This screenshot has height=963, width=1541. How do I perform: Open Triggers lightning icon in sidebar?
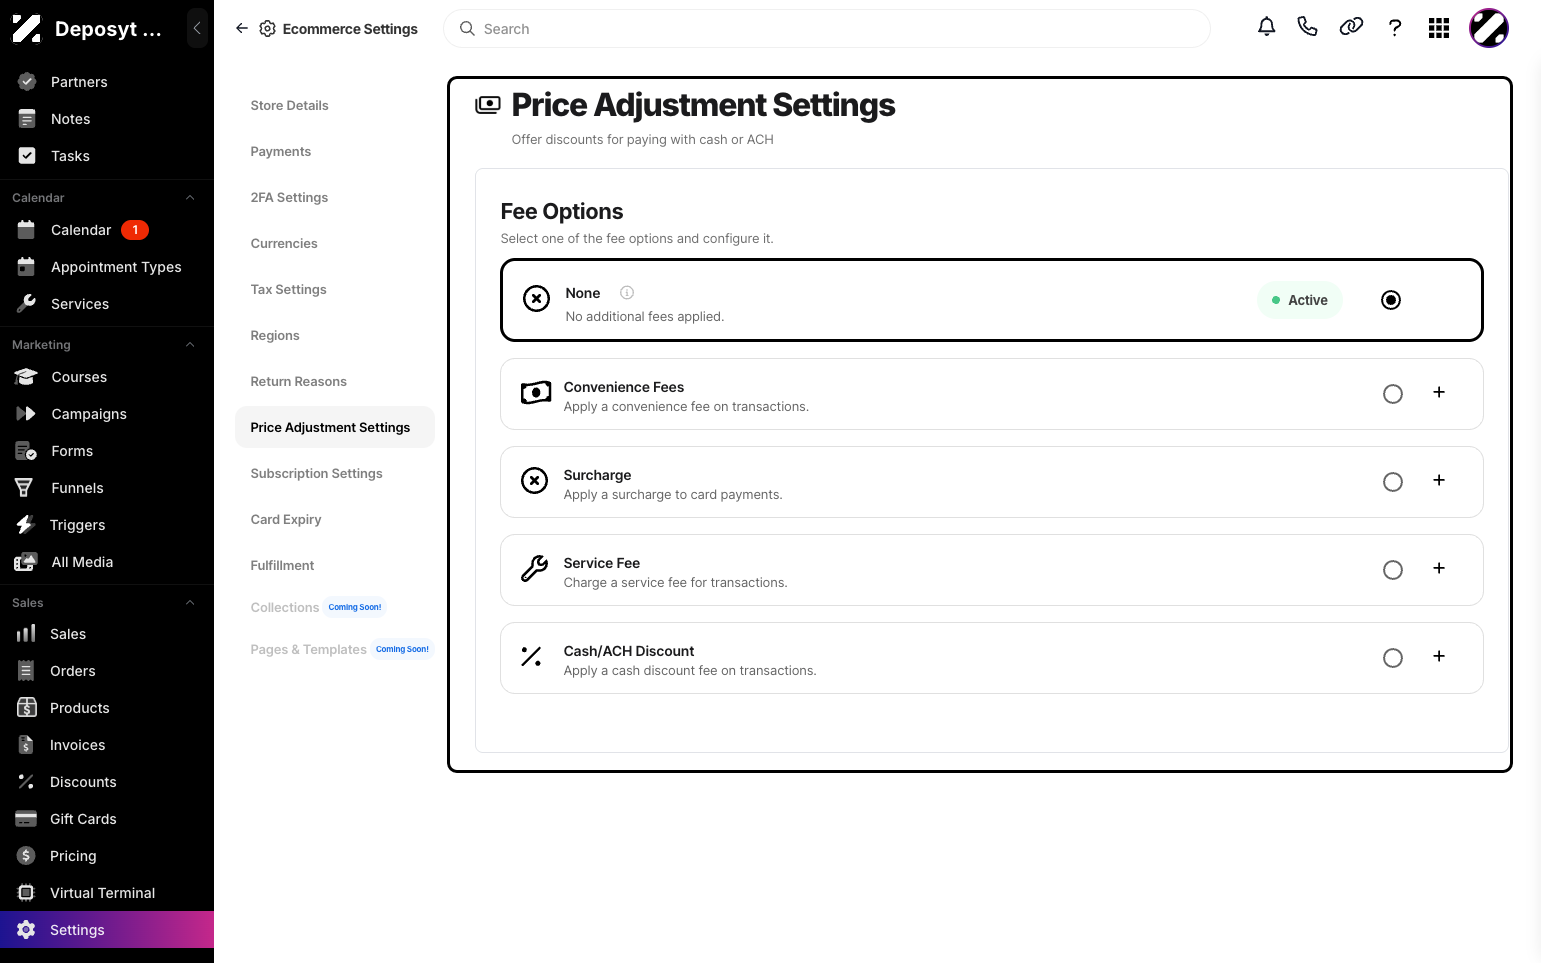tap(26, 525)
